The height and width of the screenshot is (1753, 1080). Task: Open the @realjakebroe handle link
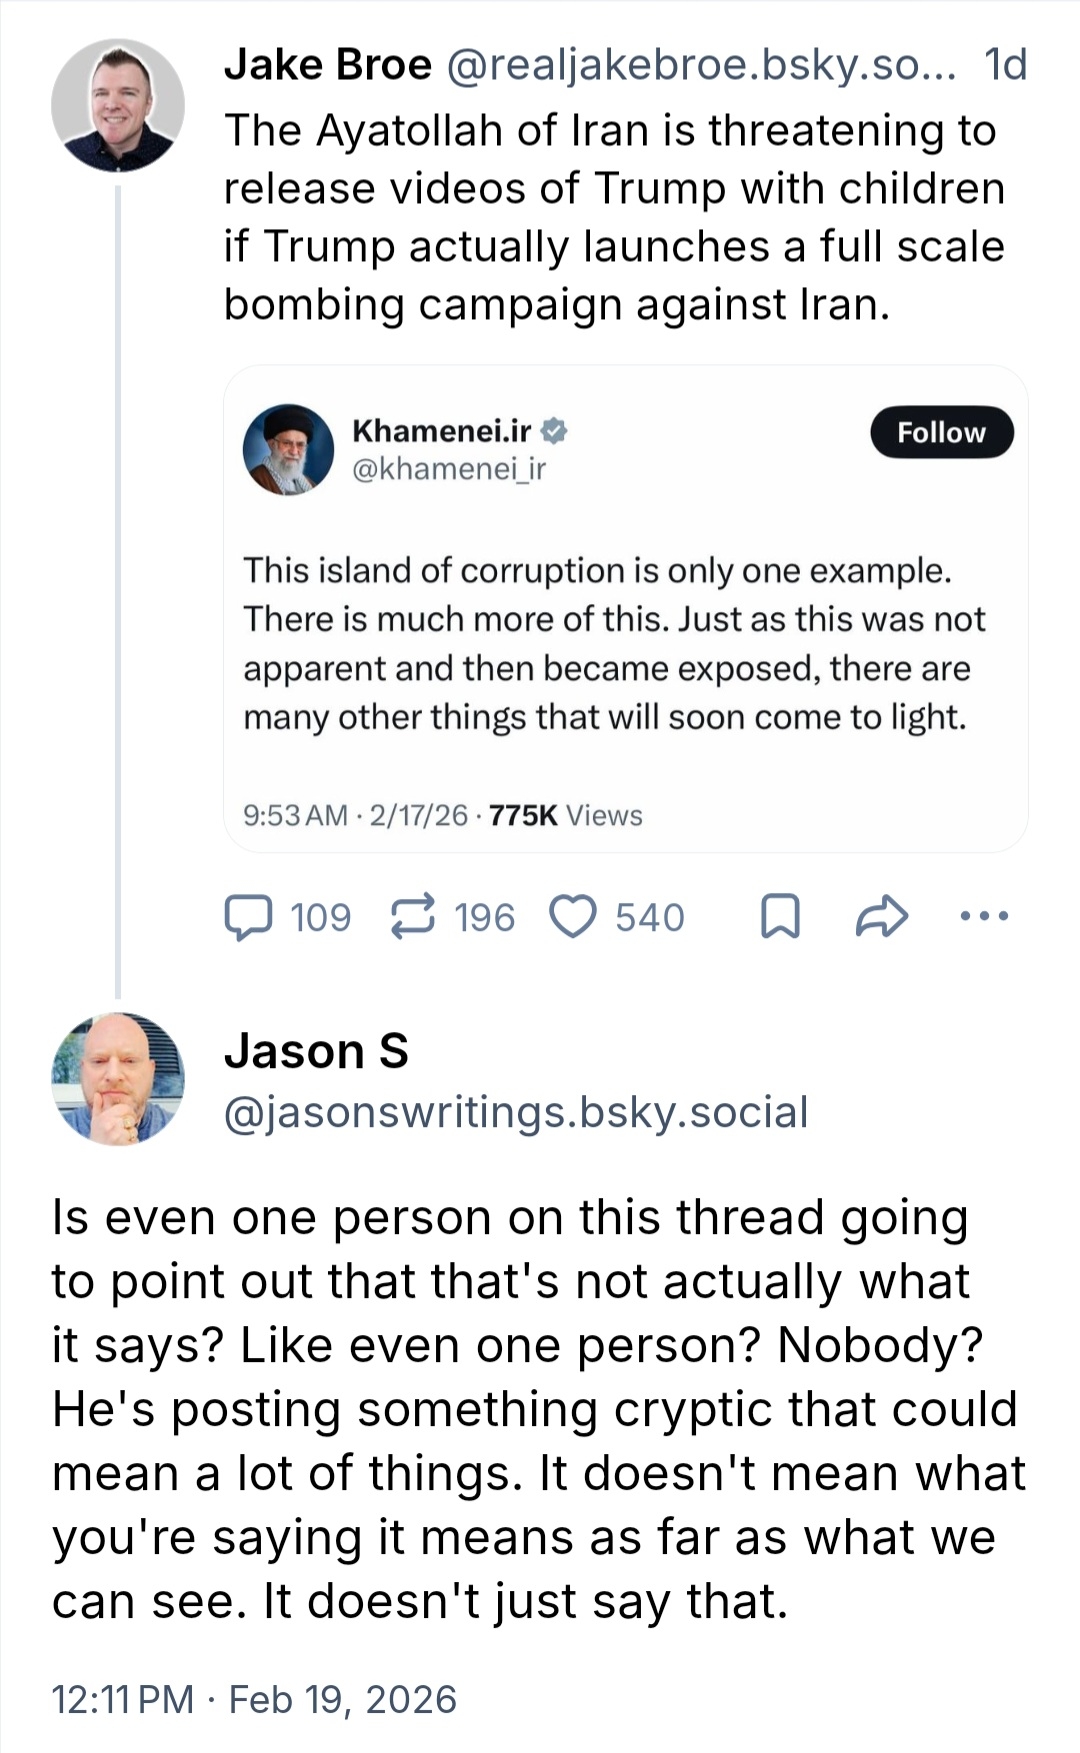[x=700, y=65]
